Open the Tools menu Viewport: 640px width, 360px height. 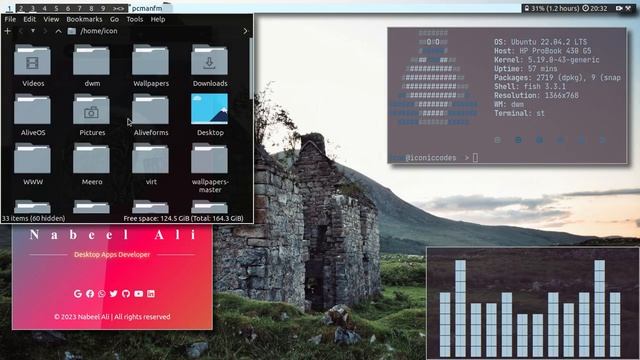134,19
